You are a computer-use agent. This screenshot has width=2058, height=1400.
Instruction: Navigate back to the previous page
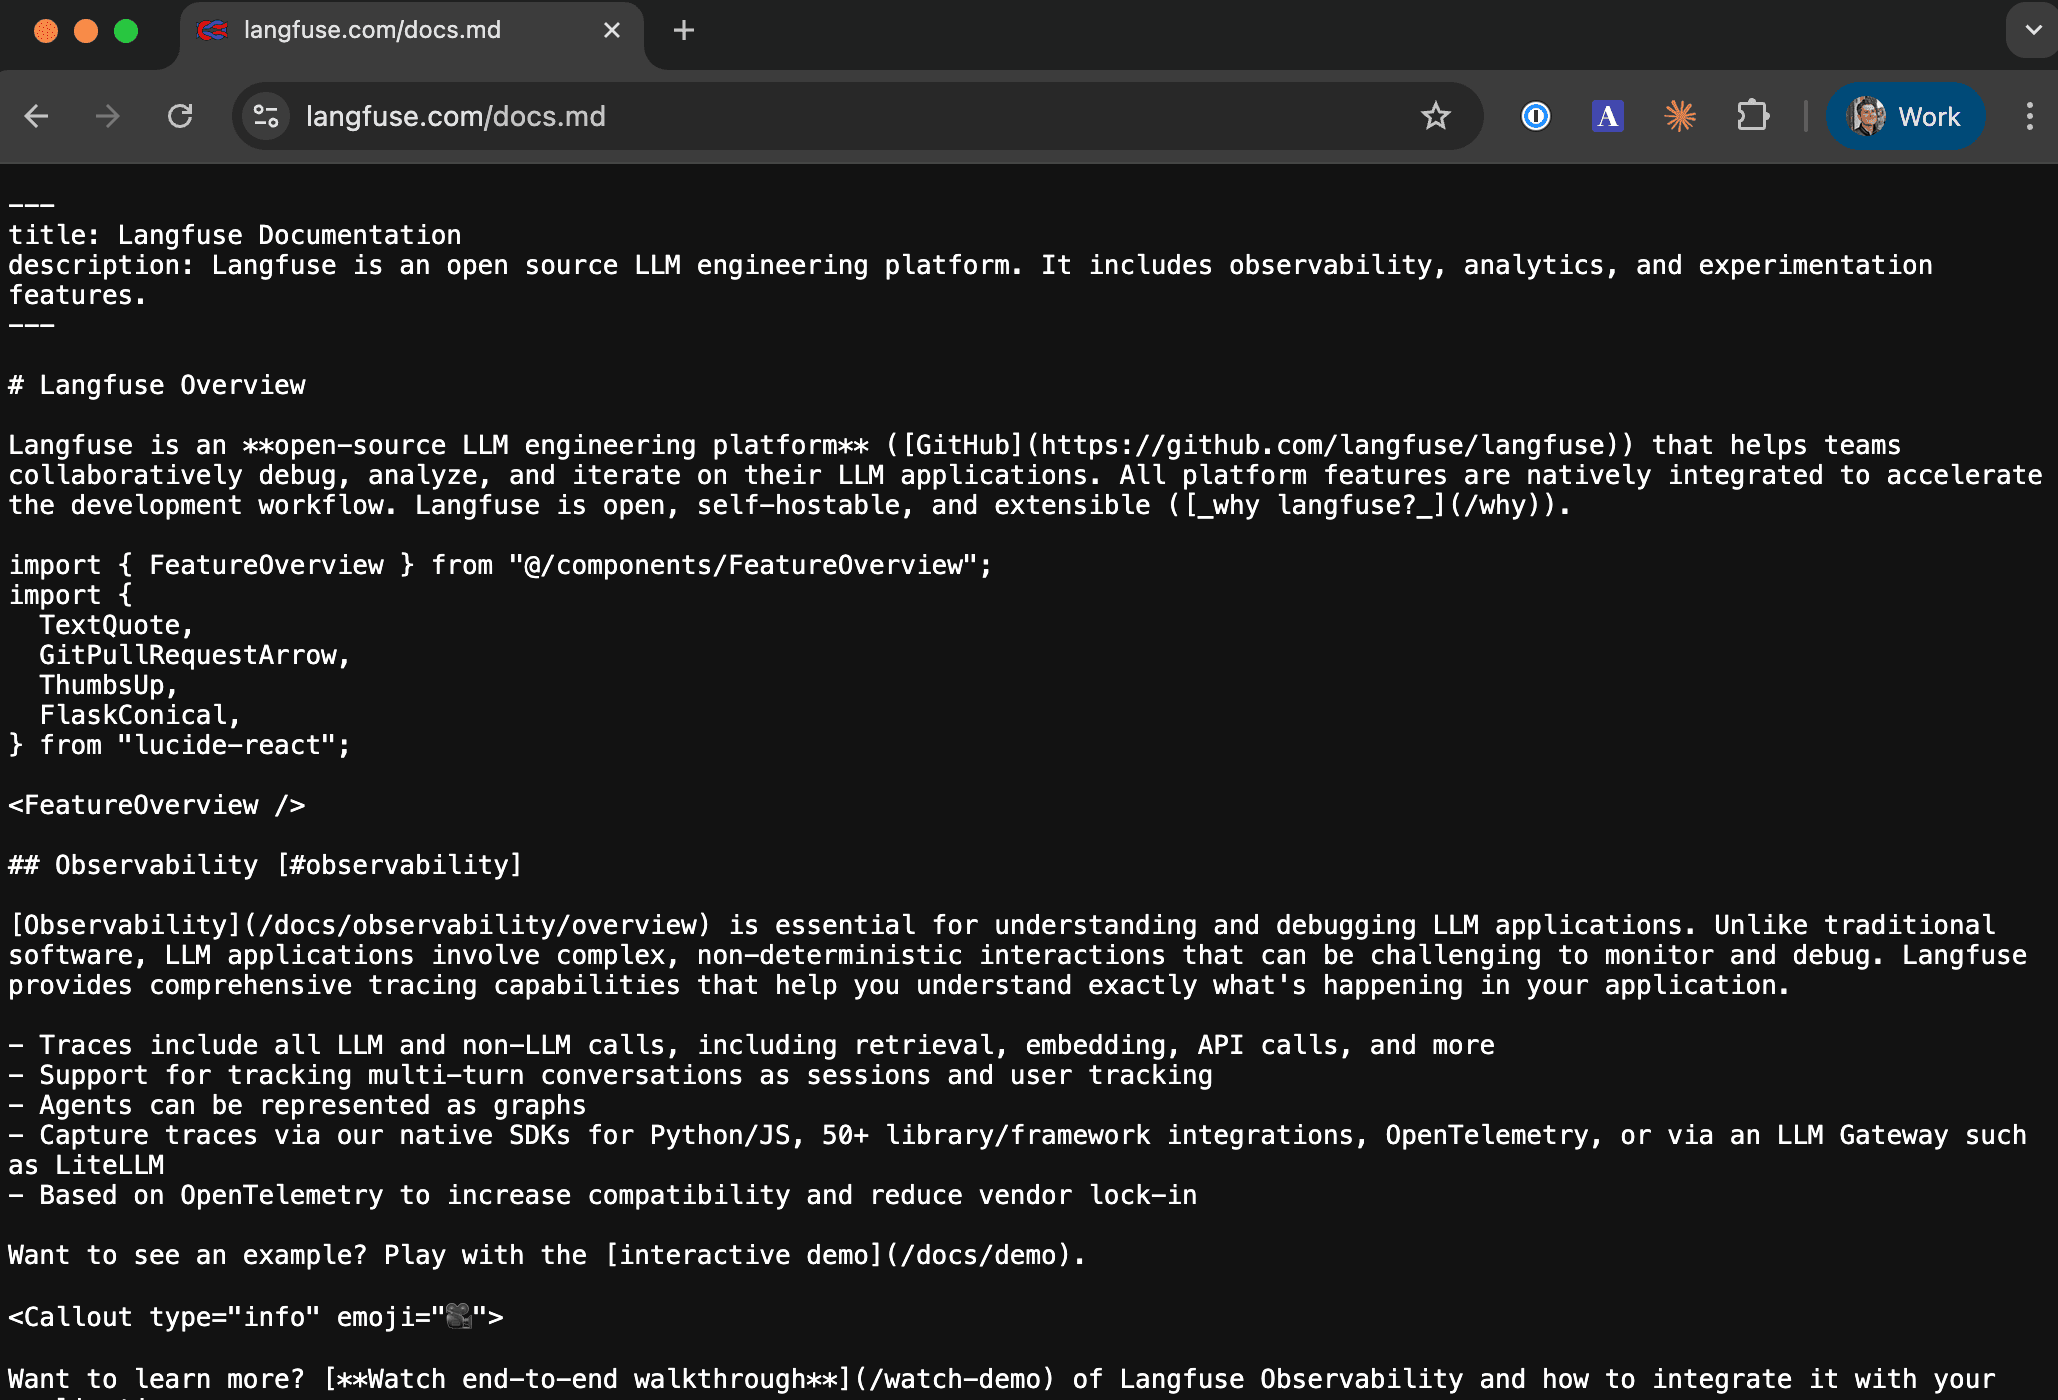tap(36, 116)
